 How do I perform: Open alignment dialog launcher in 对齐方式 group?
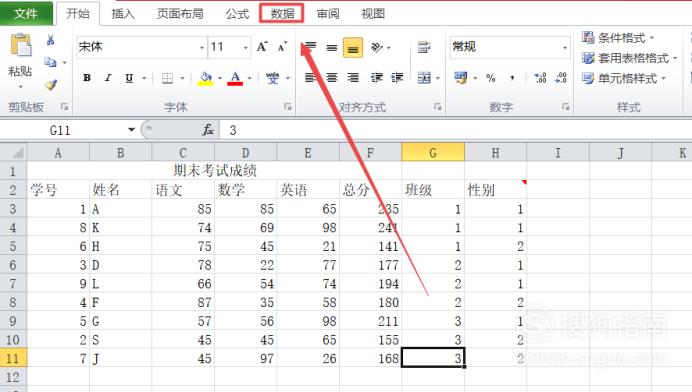click(x=437, y=106)
